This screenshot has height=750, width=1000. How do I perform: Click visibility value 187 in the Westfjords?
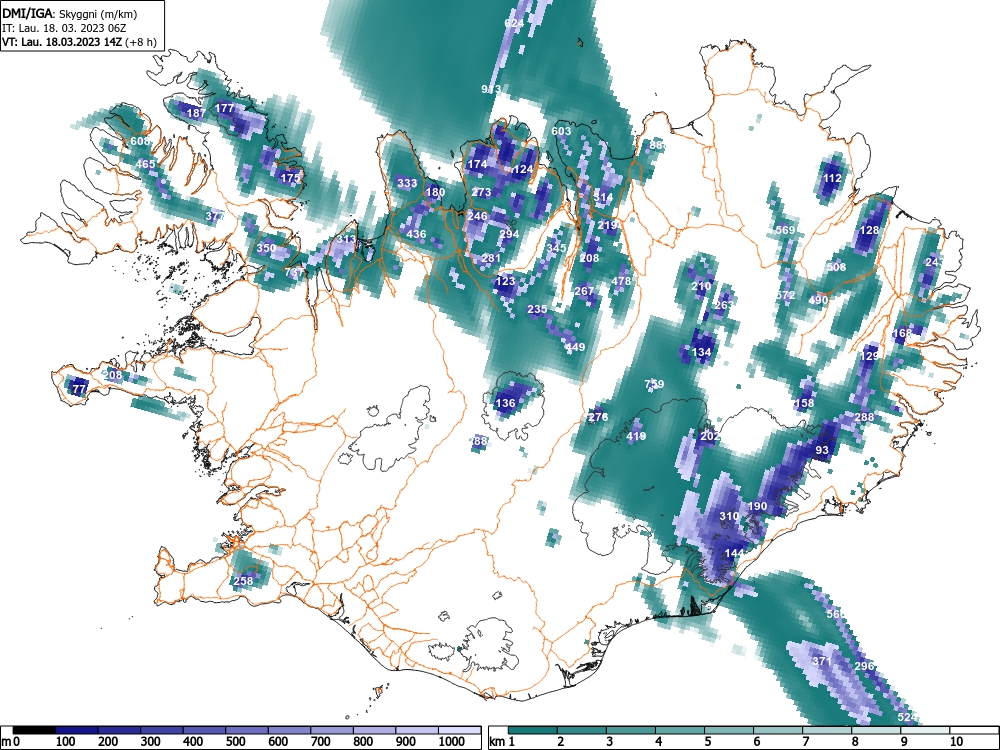tap(196, 113)
